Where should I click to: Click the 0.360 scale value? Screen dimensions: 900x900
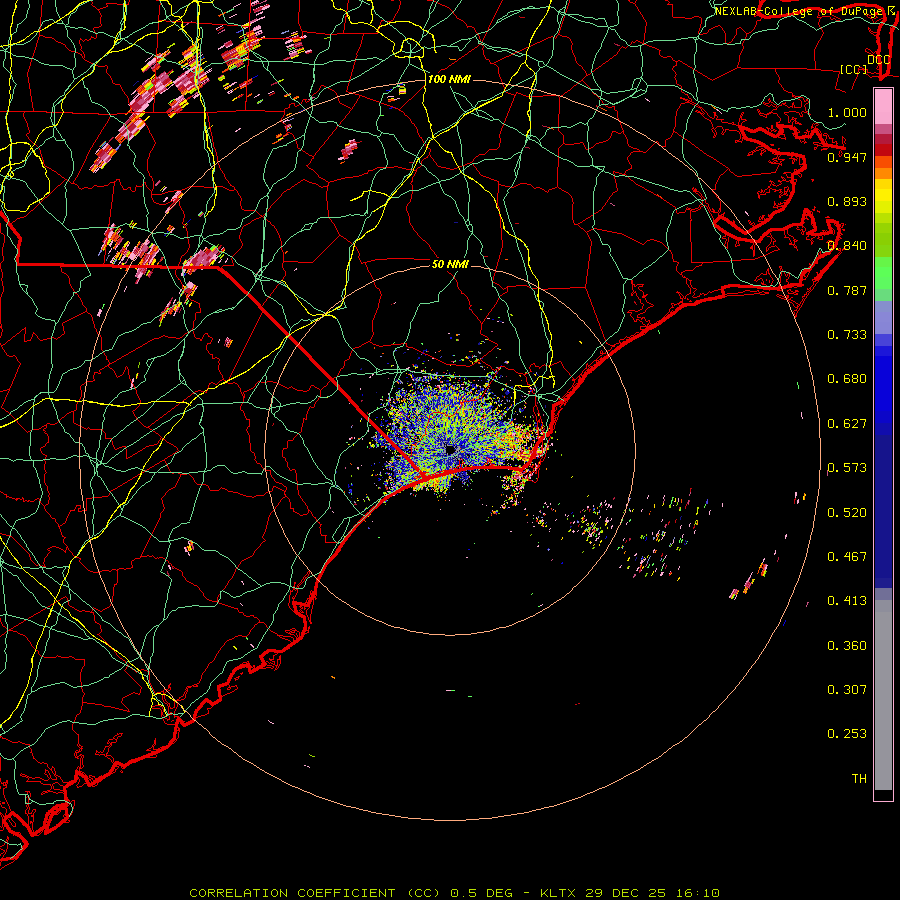pyautogui.click(x=847, y=646)
